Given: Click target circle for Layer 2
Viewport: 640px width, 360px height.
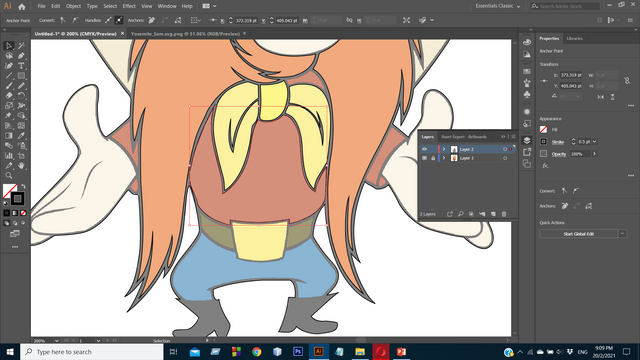Looking at the screenshot, I should click(505, 149).
